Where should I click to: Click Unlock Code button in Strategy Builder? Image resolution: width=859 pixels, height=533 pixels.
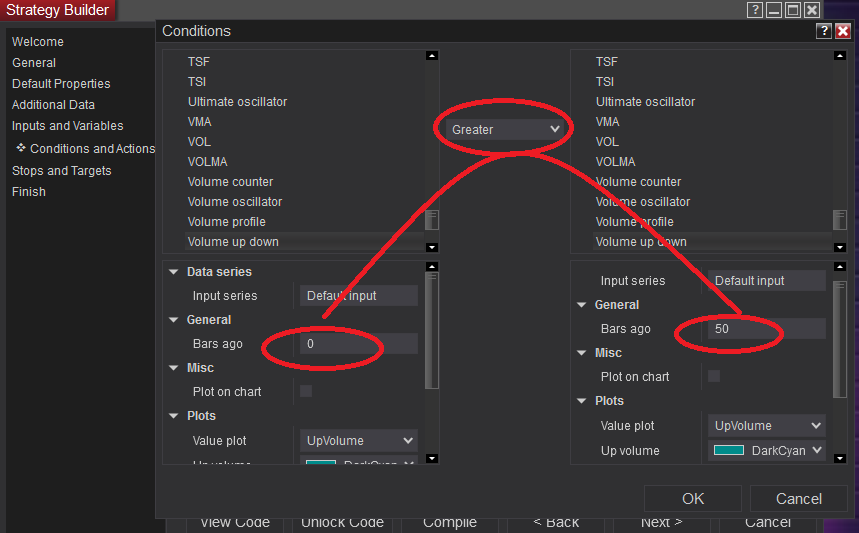(342, 524)
